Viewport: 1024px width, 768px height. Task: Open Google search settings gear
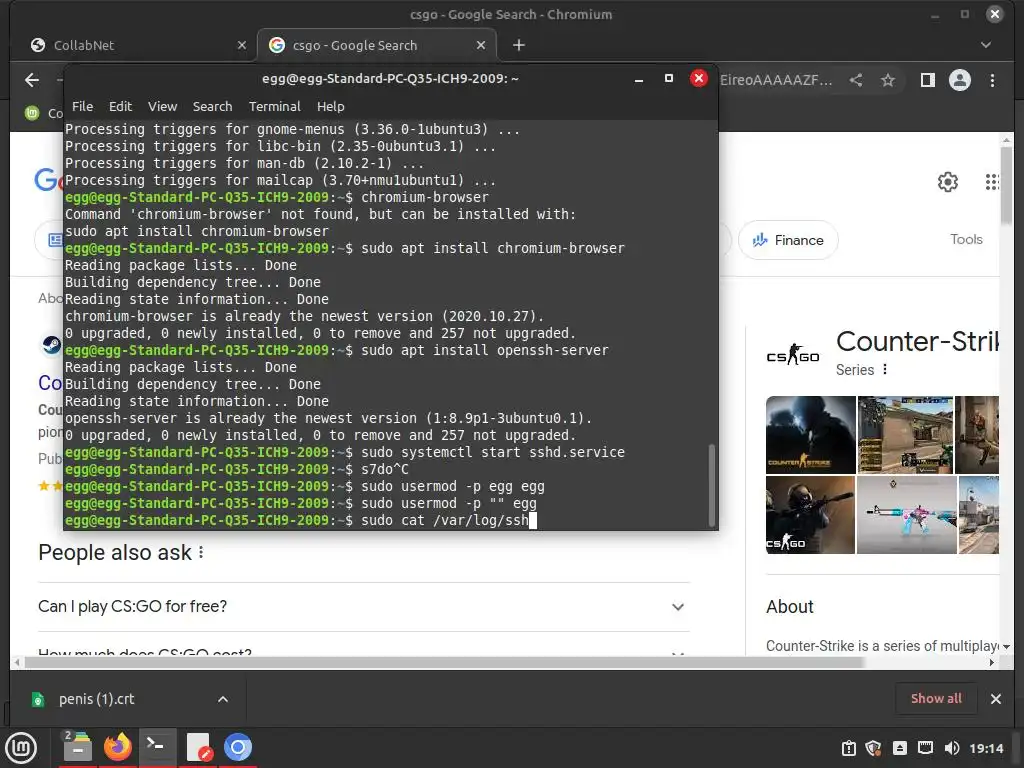click(x=948, y=182)
